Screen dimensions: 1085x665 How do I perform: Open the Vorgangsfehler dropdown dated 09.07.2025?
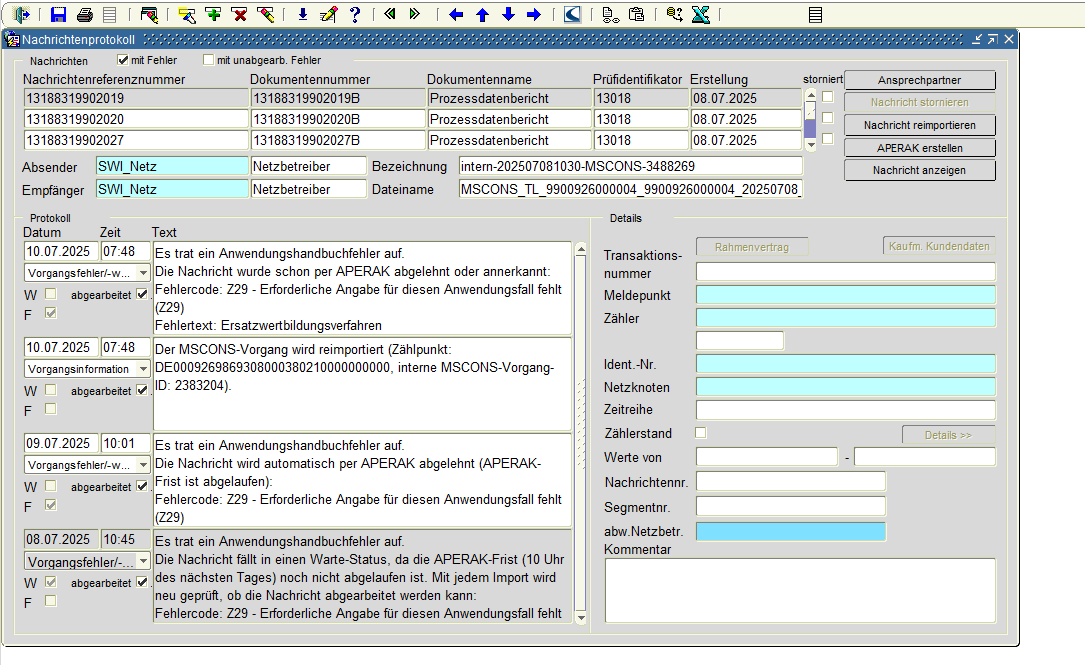pos(143,465)
